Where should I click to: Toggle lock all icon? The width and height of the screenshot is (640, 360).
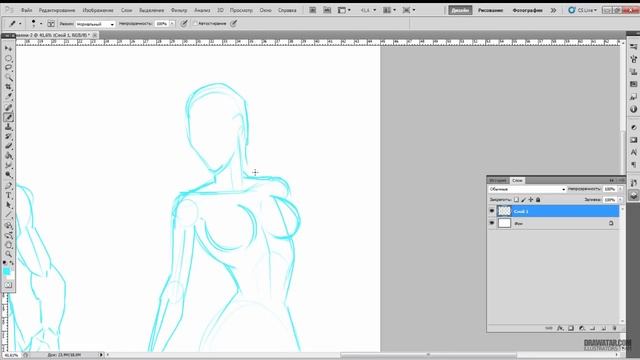[x=538, y=200]
